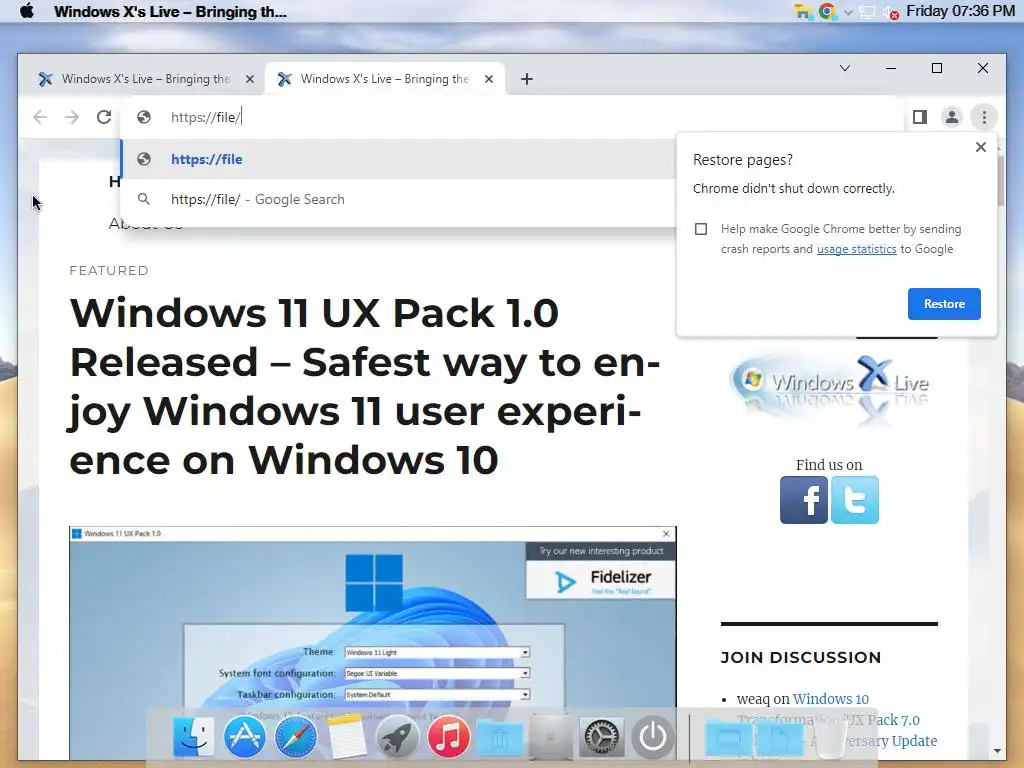Open the Trash can in the dock
The width and height of the screenshot is (1024, 768).
pyautogui.click(x=831, y=738)
